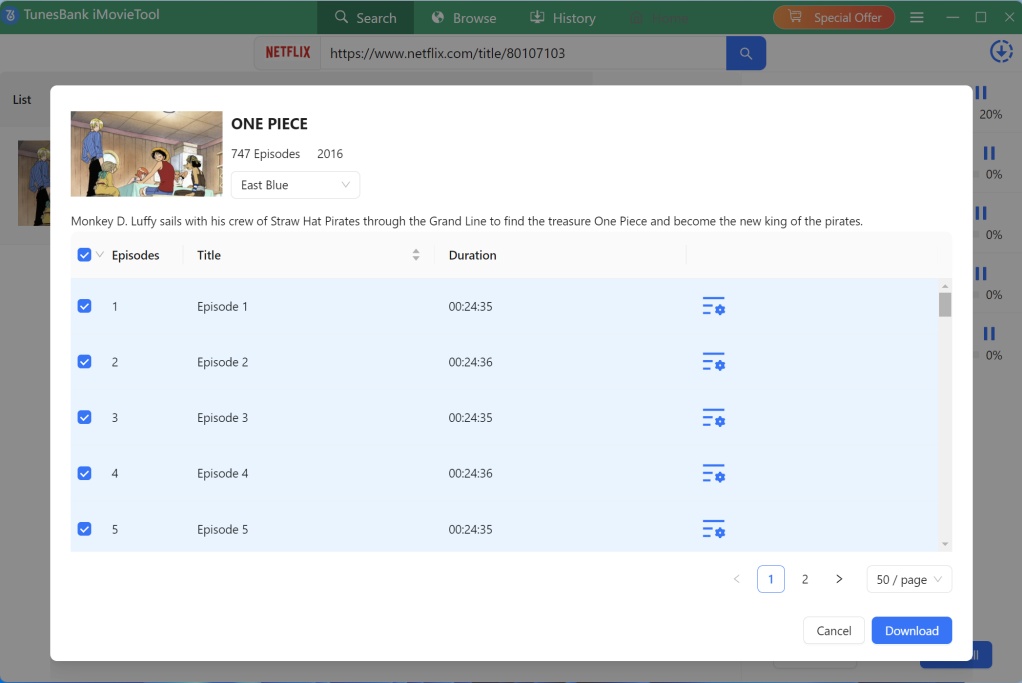Go to page 2 of episodes

click(x=805, y=579)
